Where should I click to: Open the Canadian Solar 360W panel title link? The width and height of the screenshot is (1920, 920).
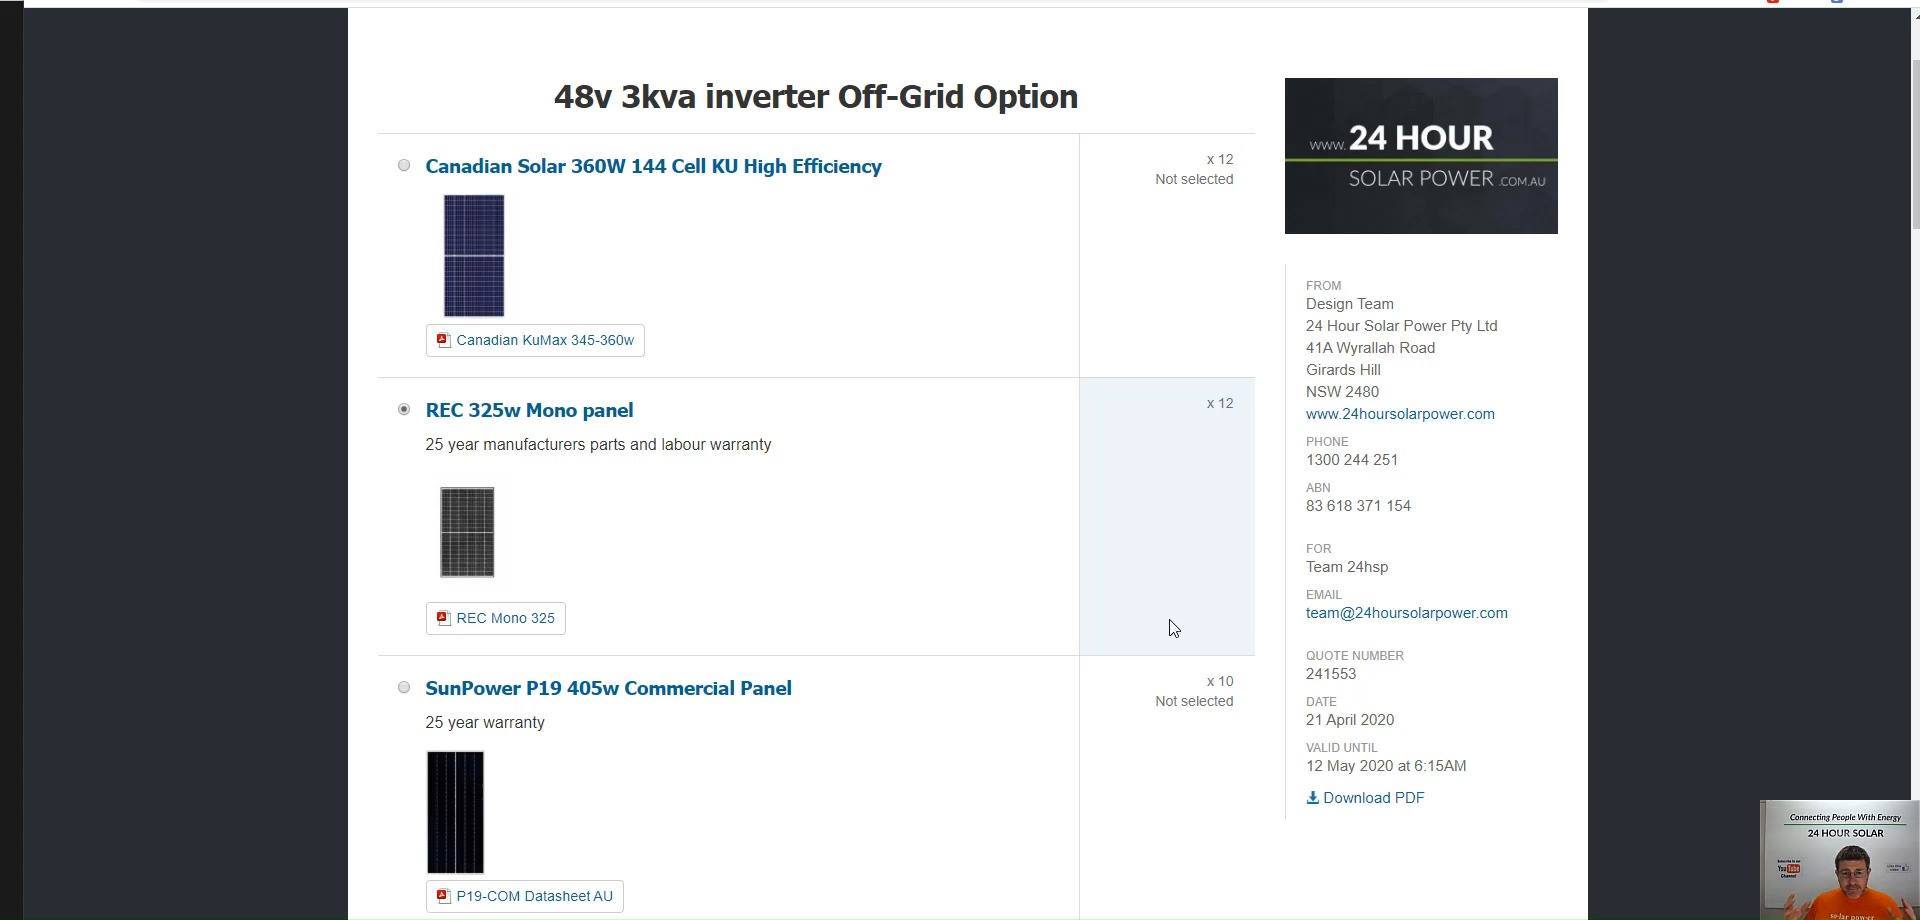[653, 166]
